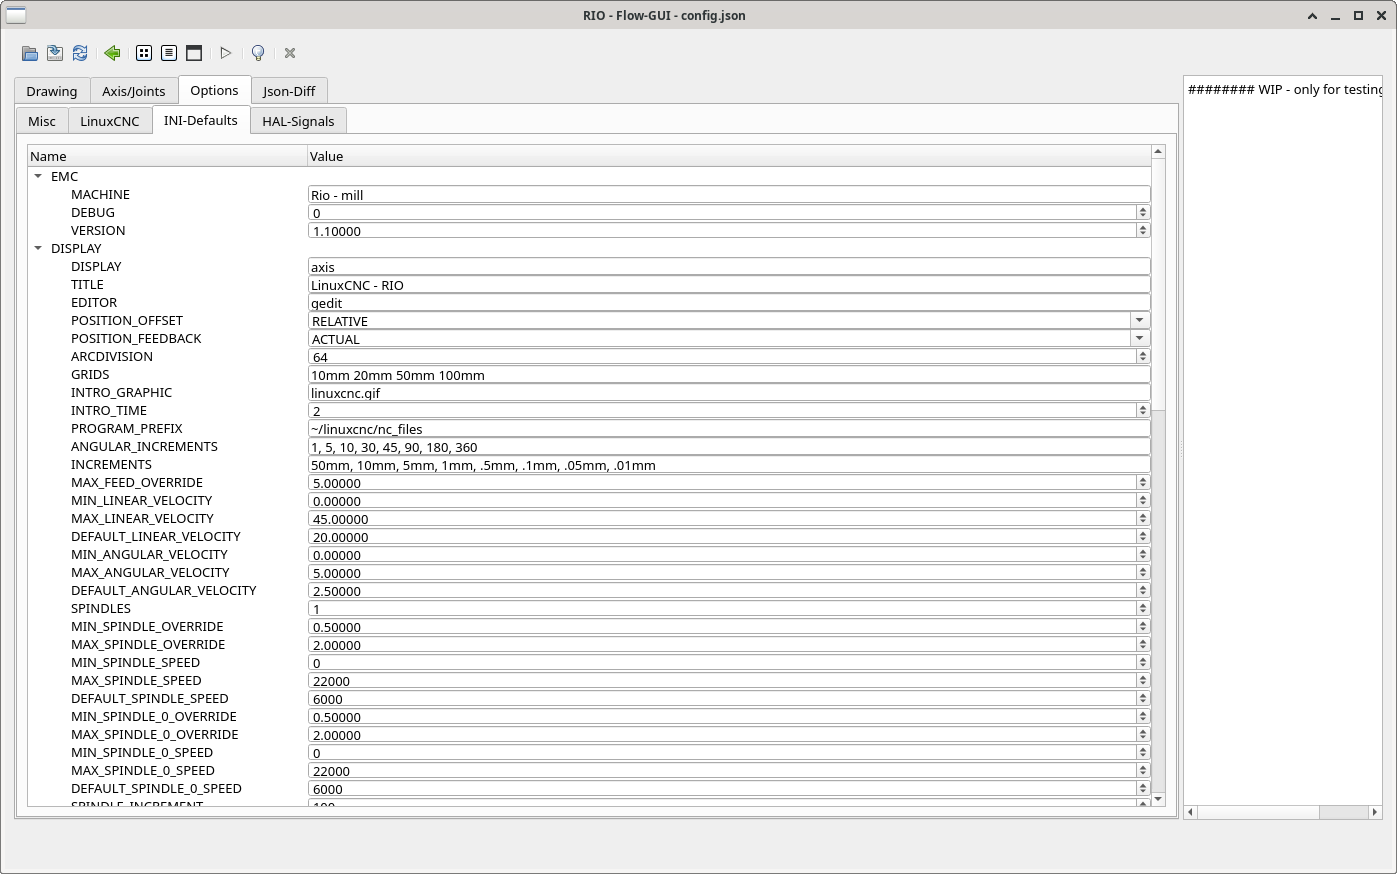Click the light bulb toolbar icon
Image resolution: width=1397 pixels, height=874 pixels.
click(258, 53)
